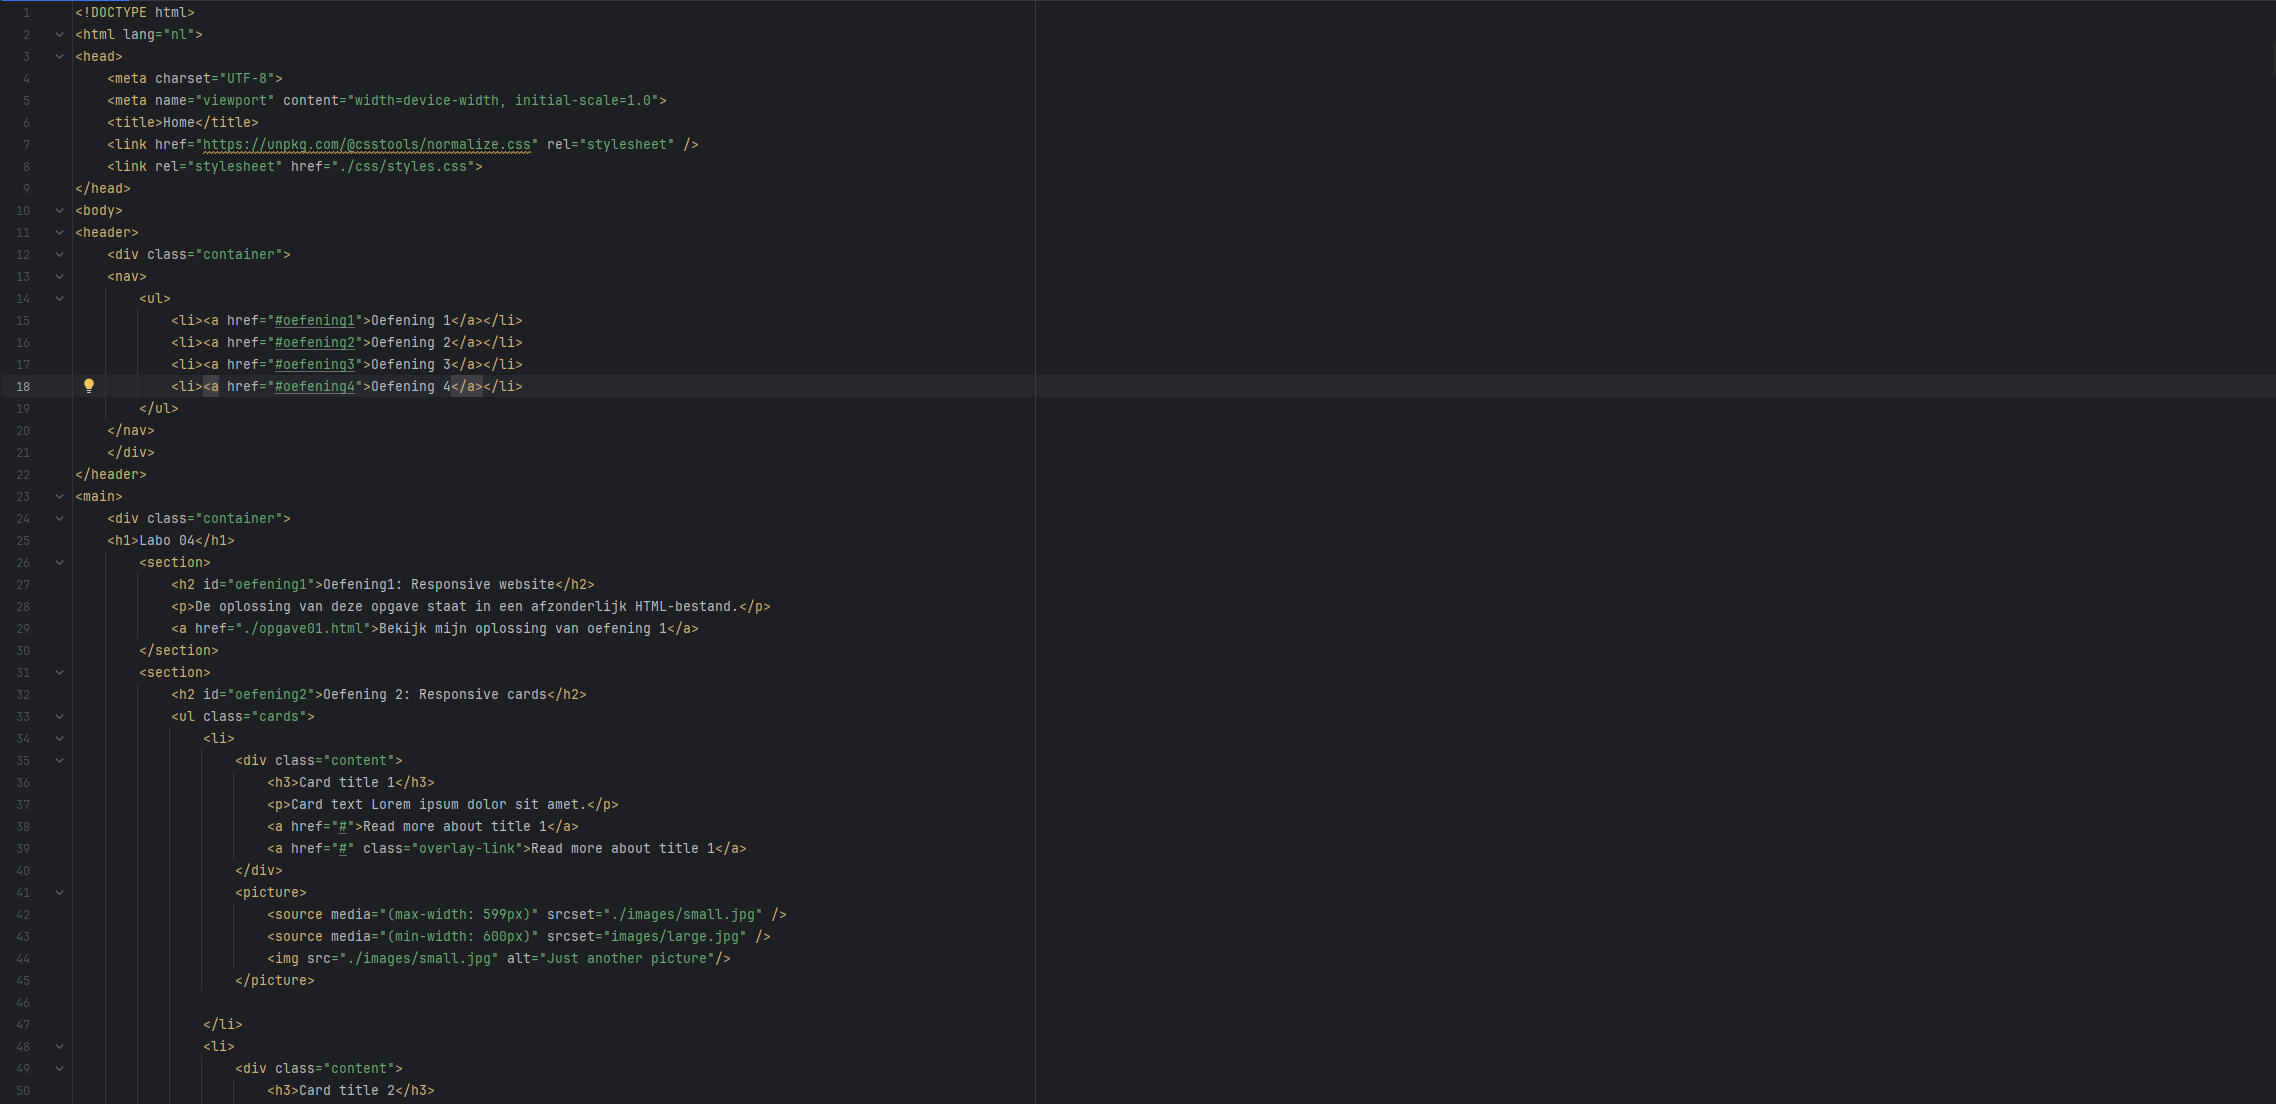
Task: Click 'Oefening 2: Responsive cards' heading text
Action: click(x=435, y=695)
